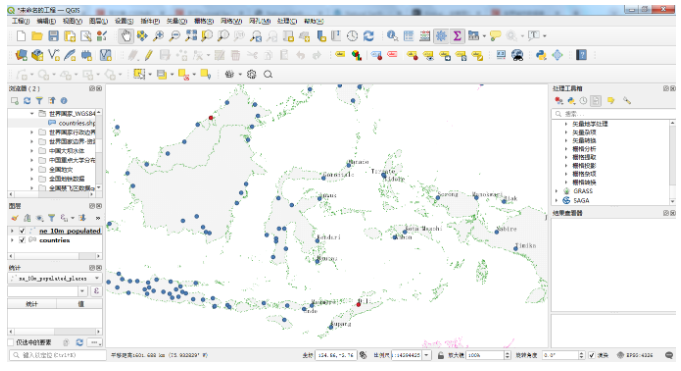The image size is (681, 371).
Task: Expand the SAGA group in the processing toolbox
Action: click(556, 200)
